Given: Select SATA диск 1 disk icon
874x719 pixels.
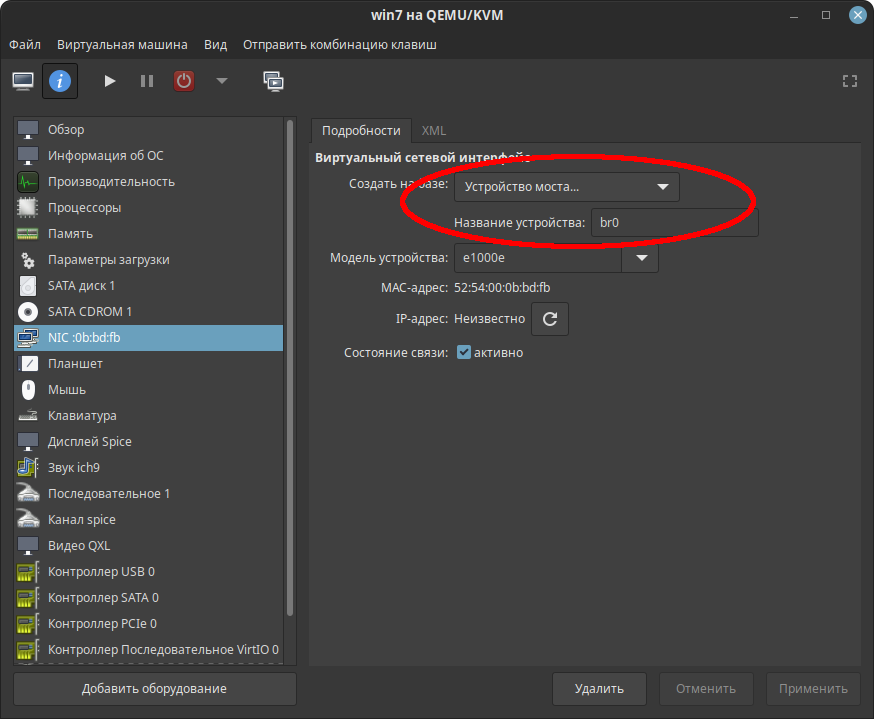Looking at the screenshot, I should click(28, 285).
